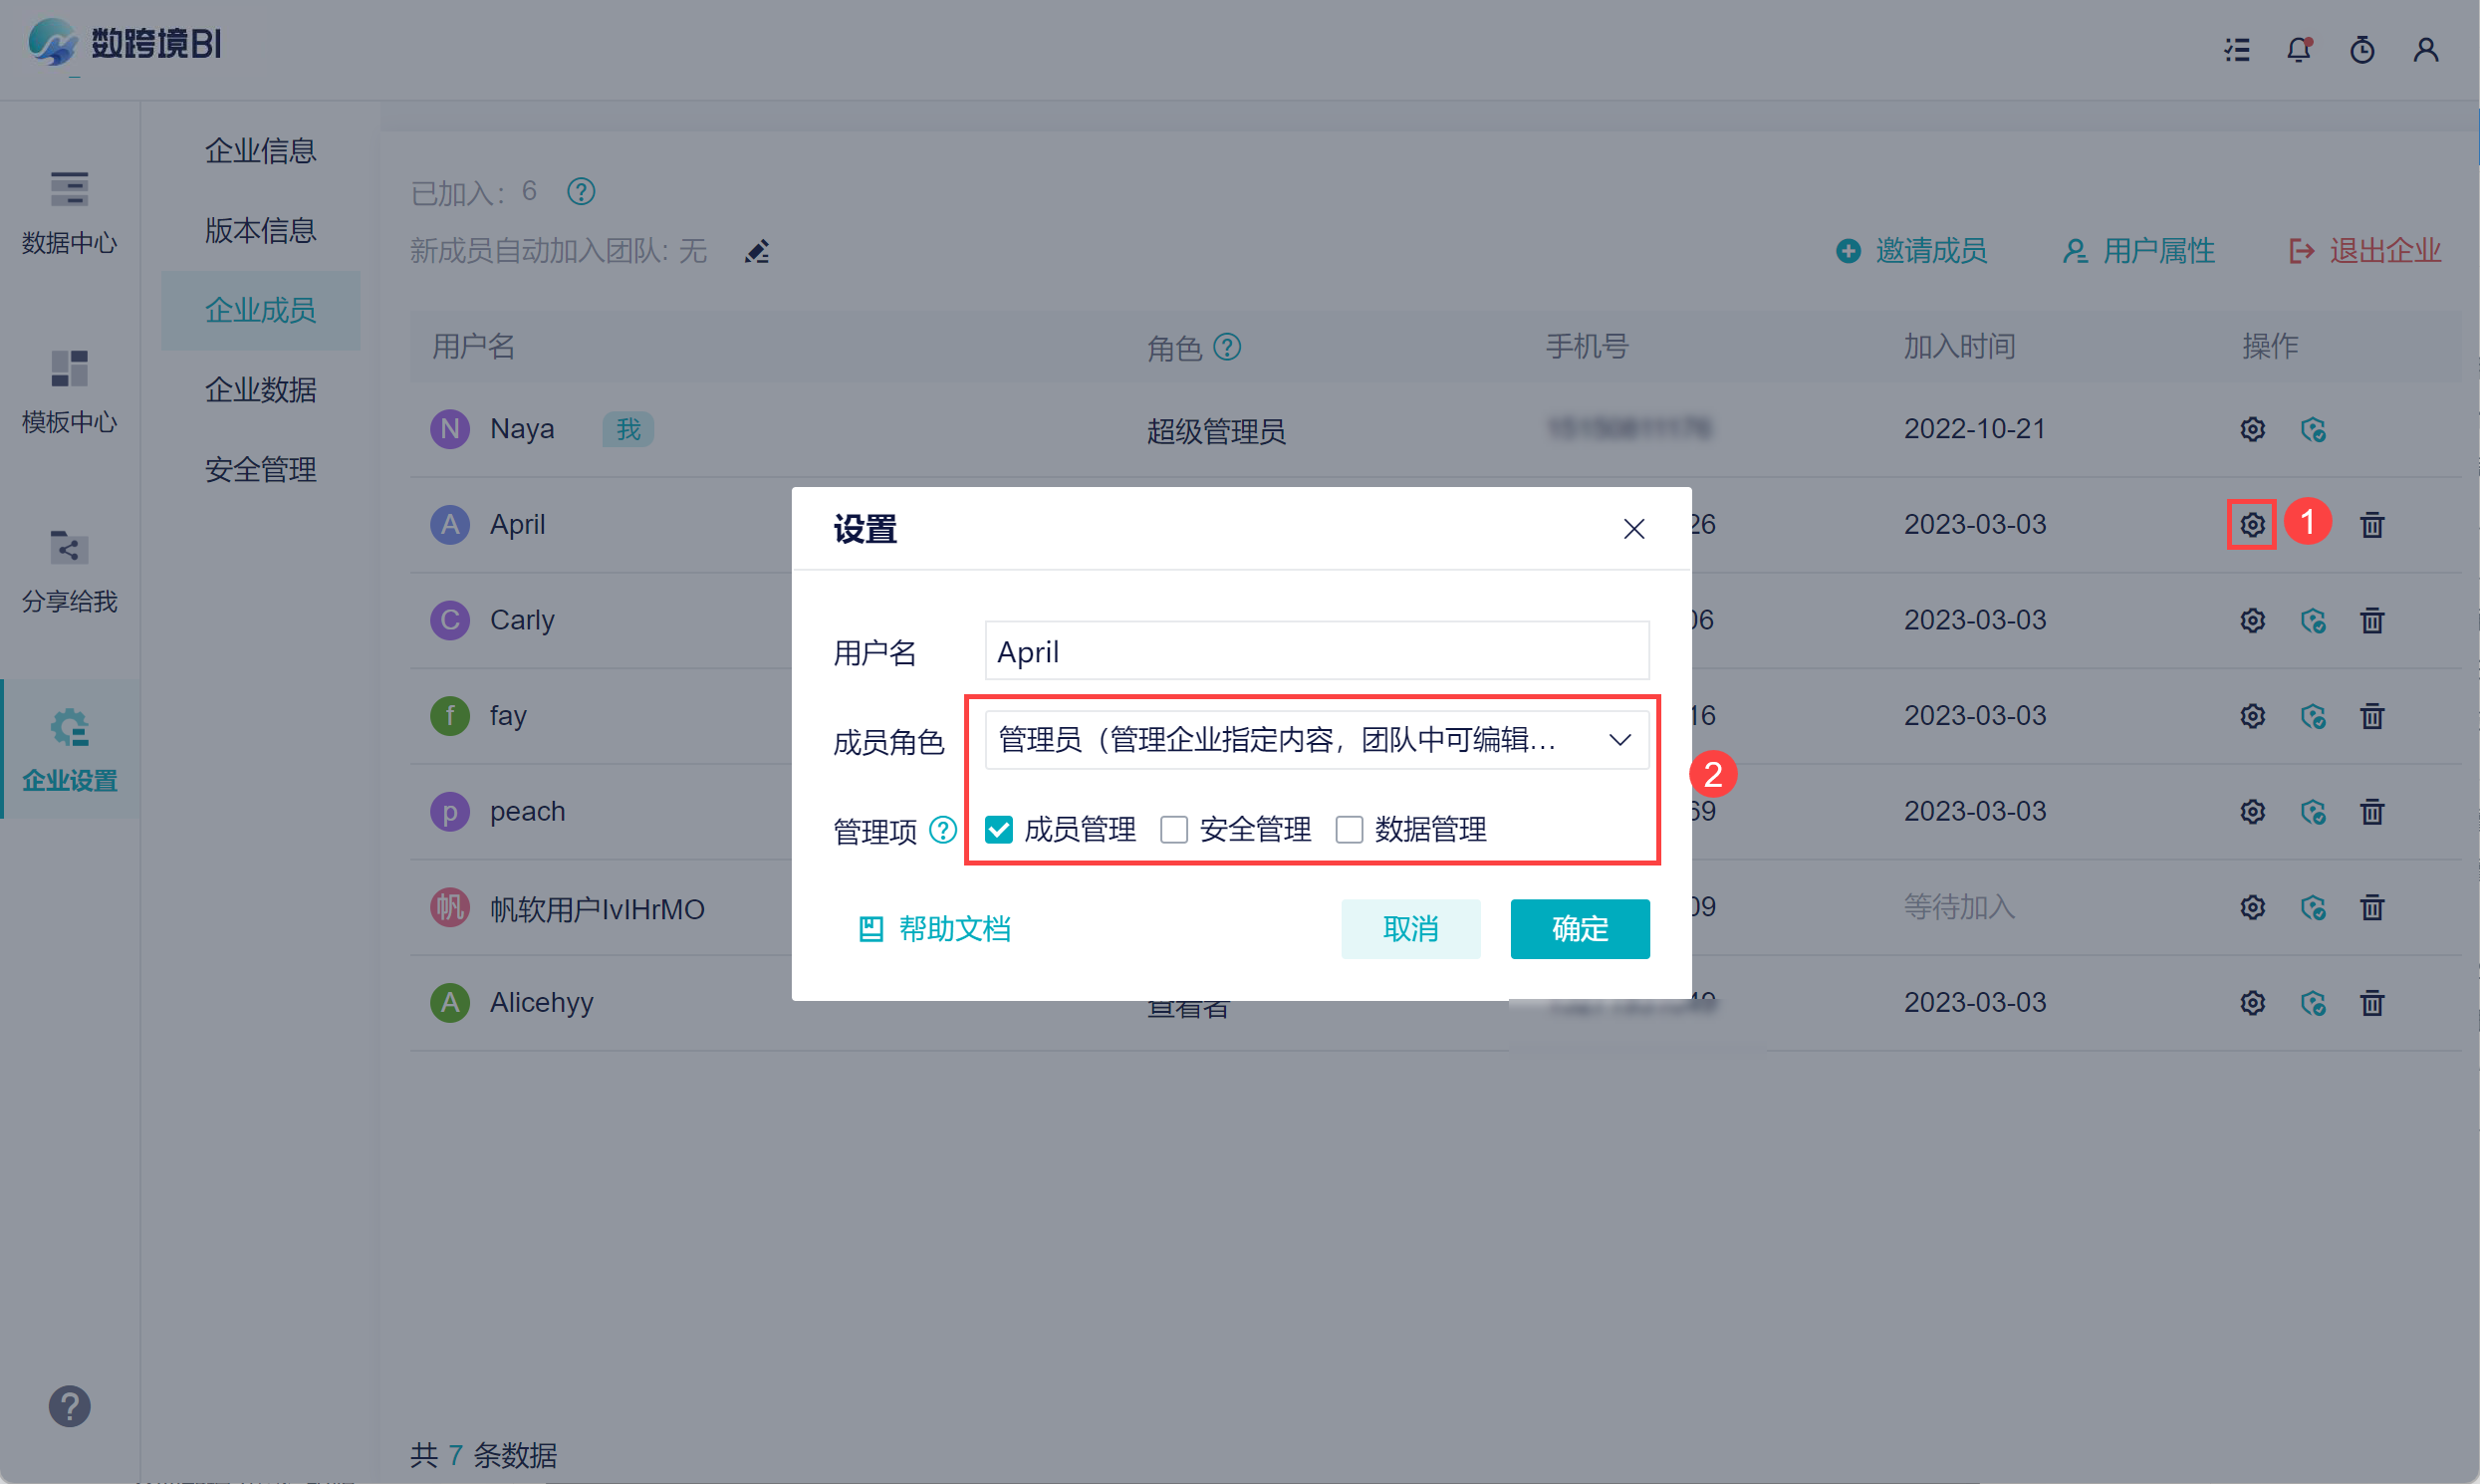Uncheck the 成员管理 checkbox
This screenshot has width=2480, height=1484.
[x=998, y=829]
